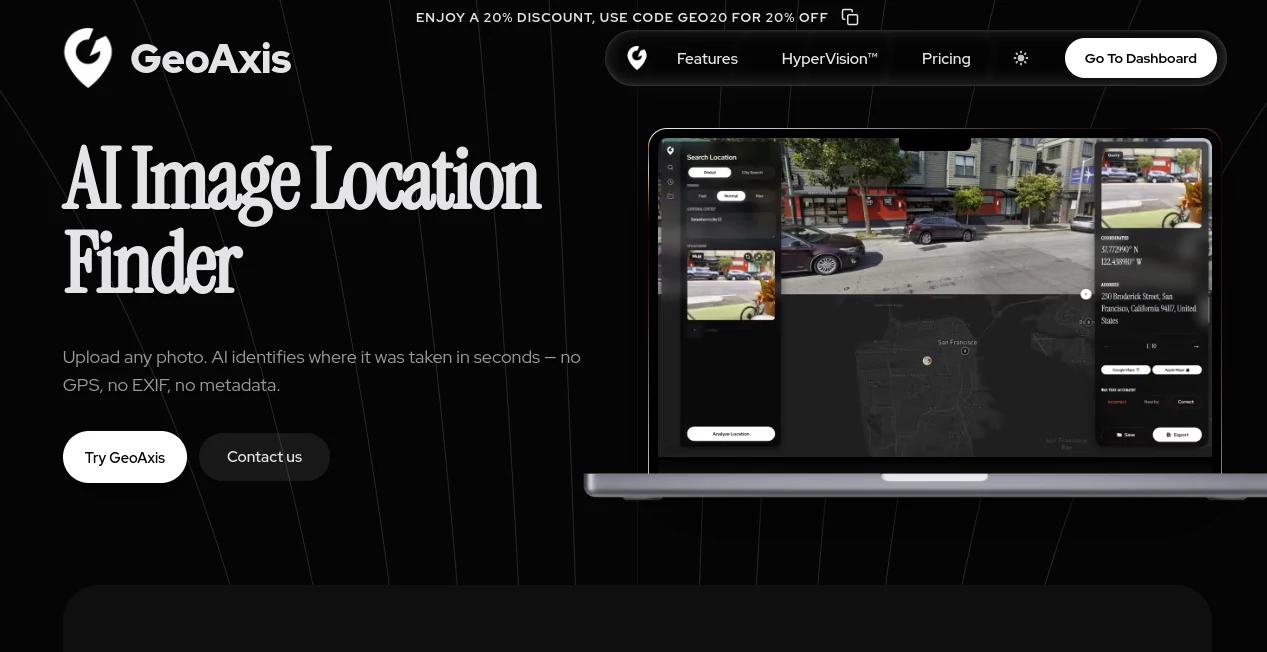
Task: Click the GeoAxis pin logo in header
Action: click(88, 58)
